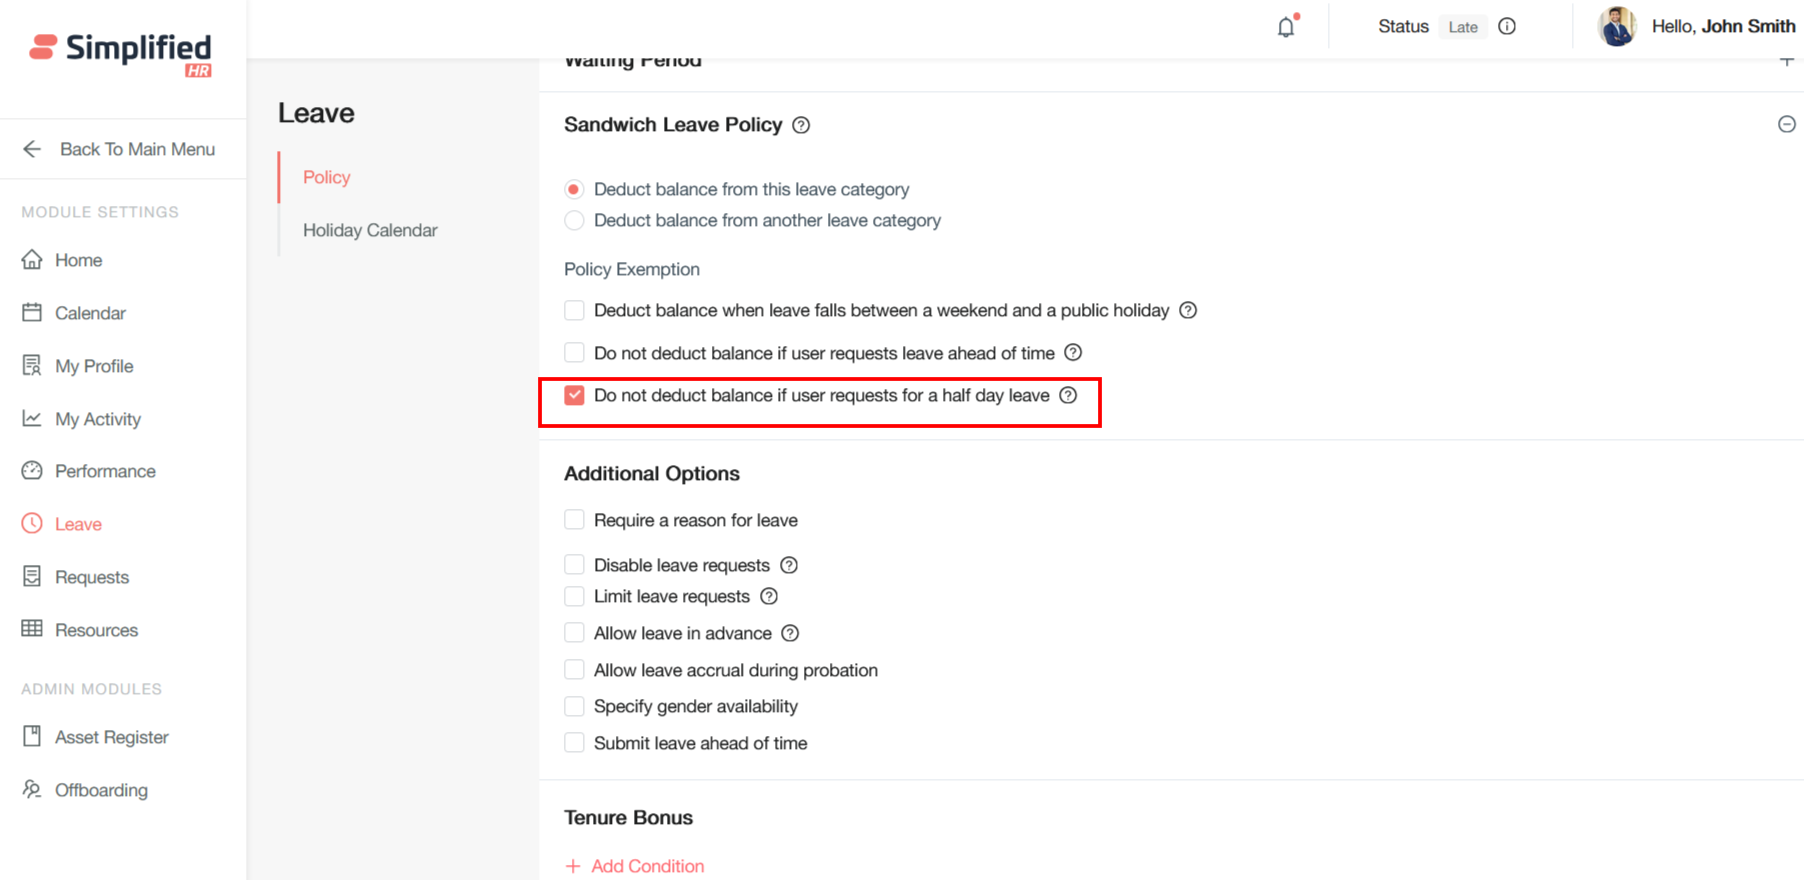Click help icon next to Disable leave requests
This screenshot has width=1804, height=880.
click(x=789, y=565)
